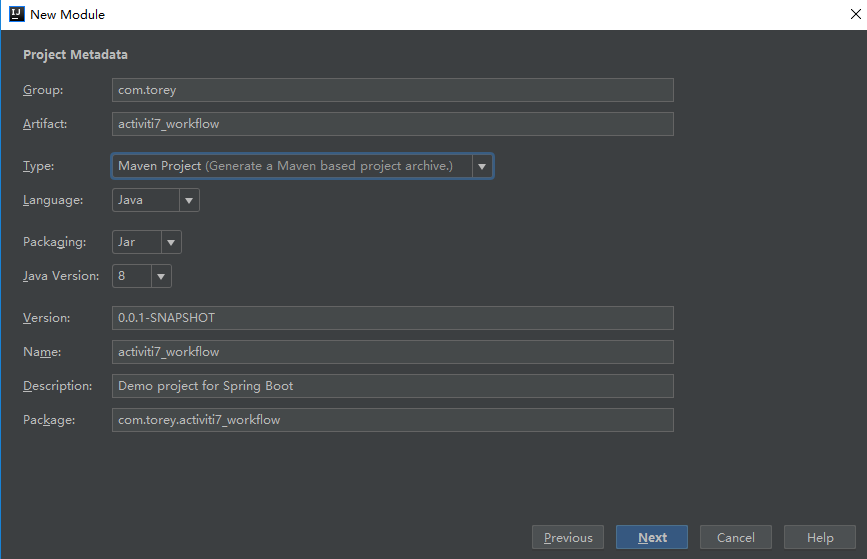This screenshot has height=559, width=867.
Task: Click the Group input field
Action: (x=393, y=90)
